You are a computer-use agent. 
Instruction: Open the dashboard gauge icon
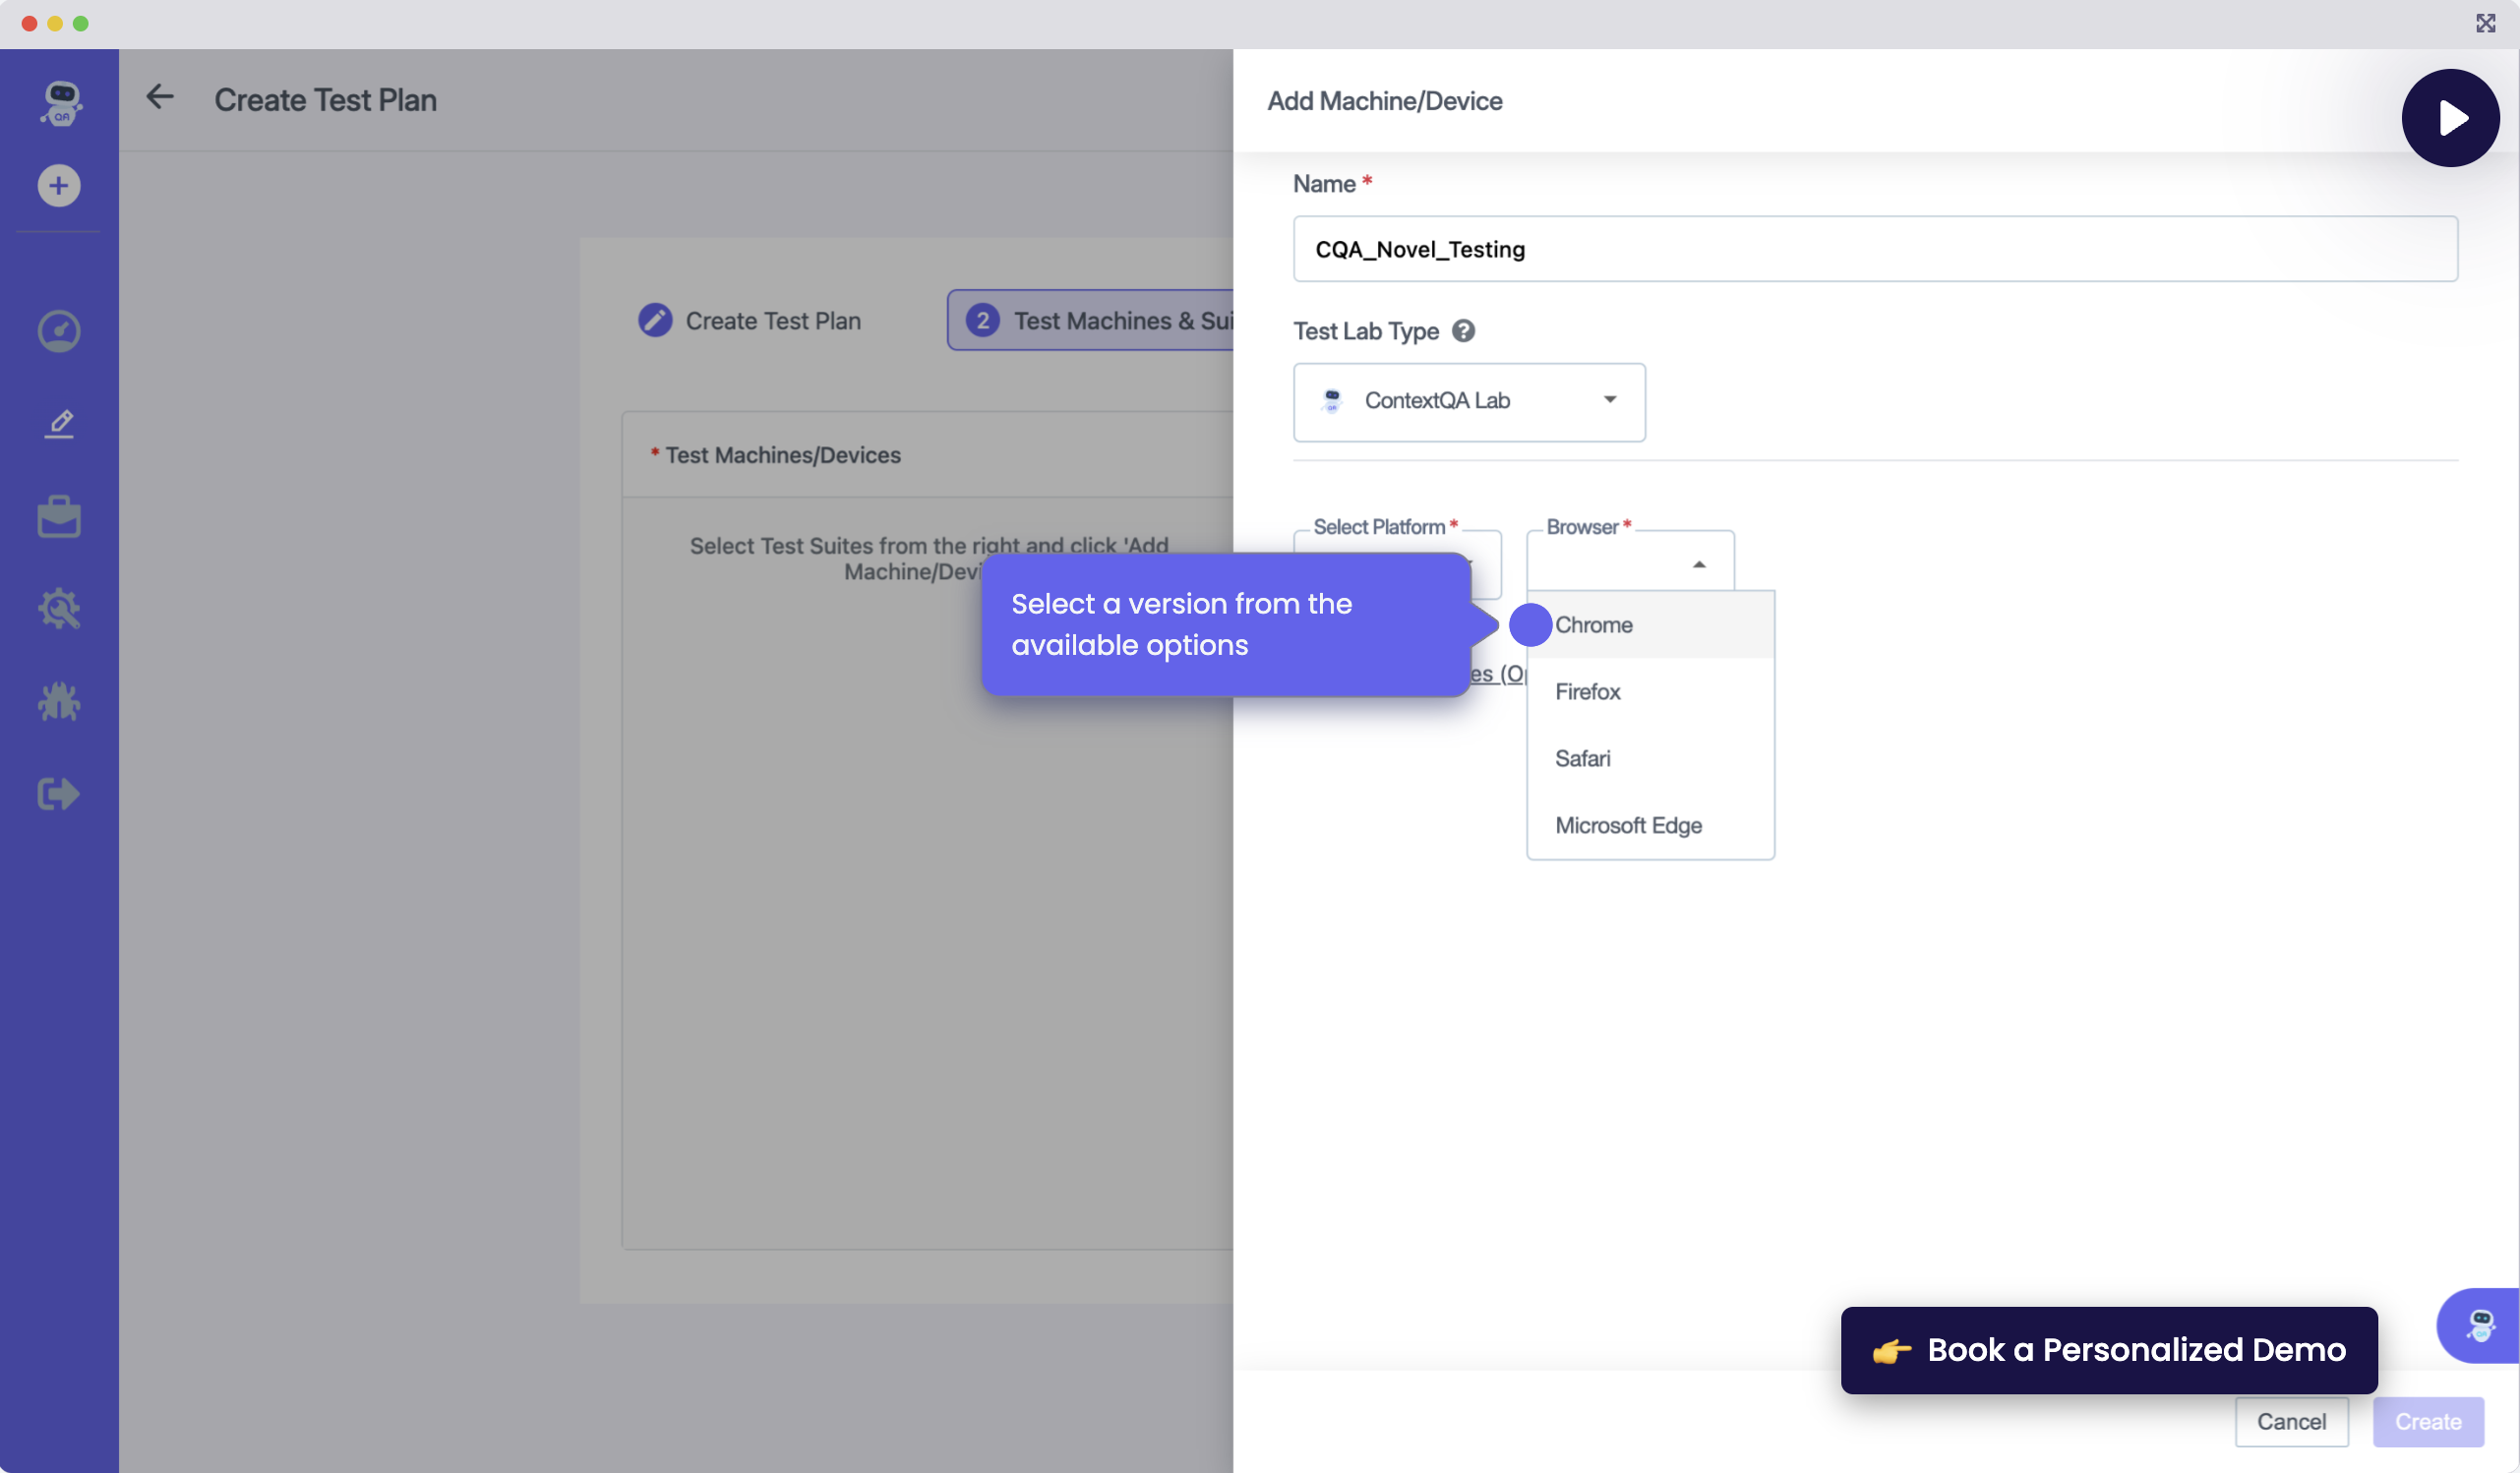click(x=59, y=331)
